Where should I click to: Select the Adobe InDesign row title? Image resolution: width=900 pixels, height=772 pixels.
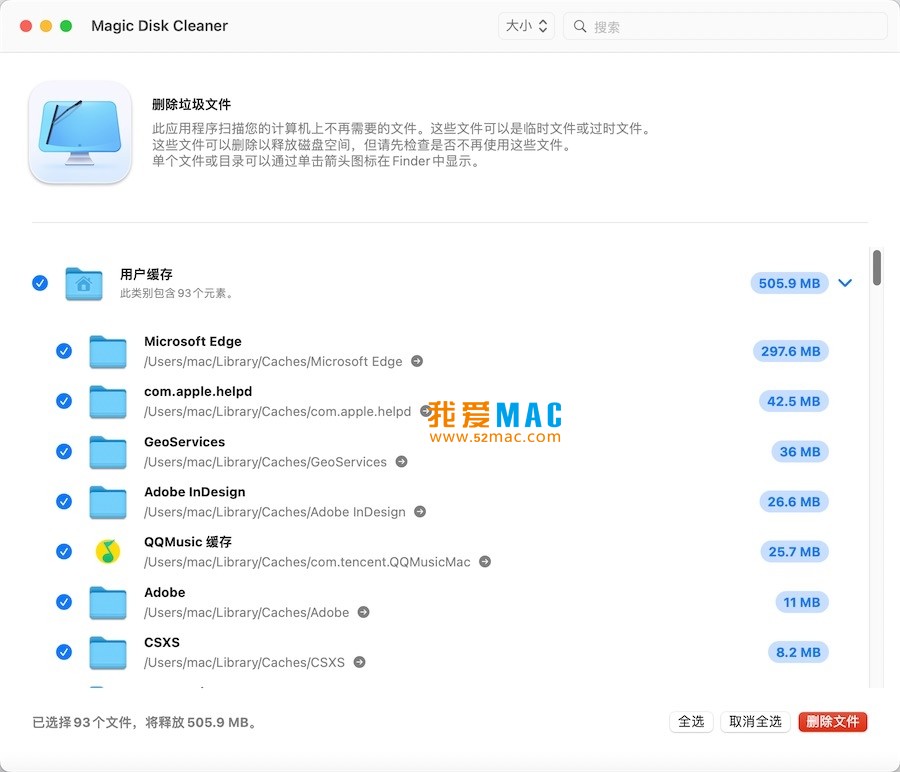click(x=195, y=492)
